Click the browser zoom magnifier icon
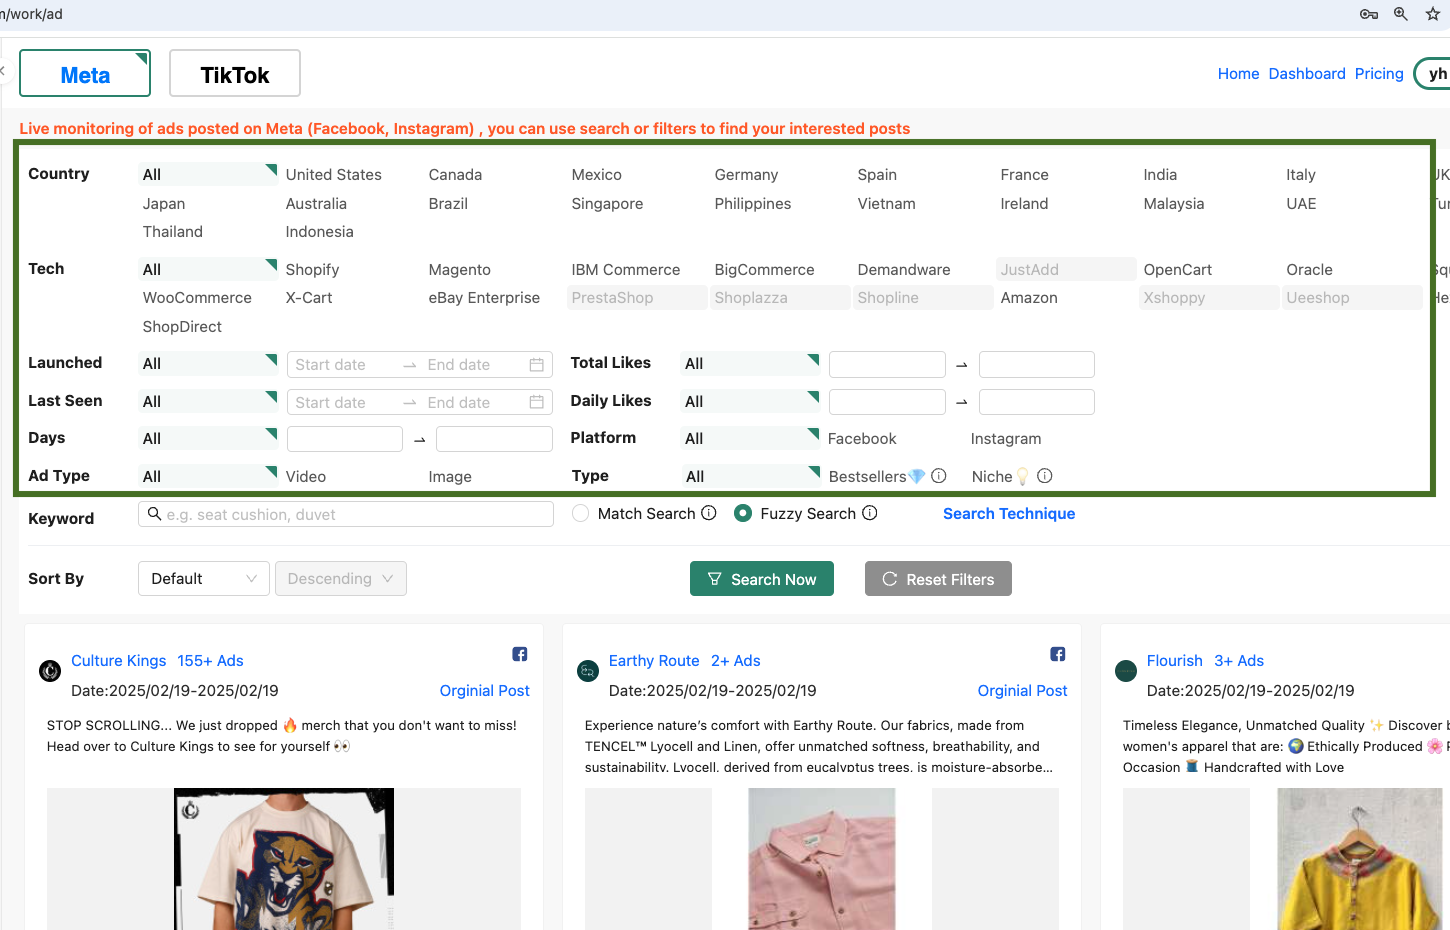1450x930 pixels. [x=1400, y=14]
